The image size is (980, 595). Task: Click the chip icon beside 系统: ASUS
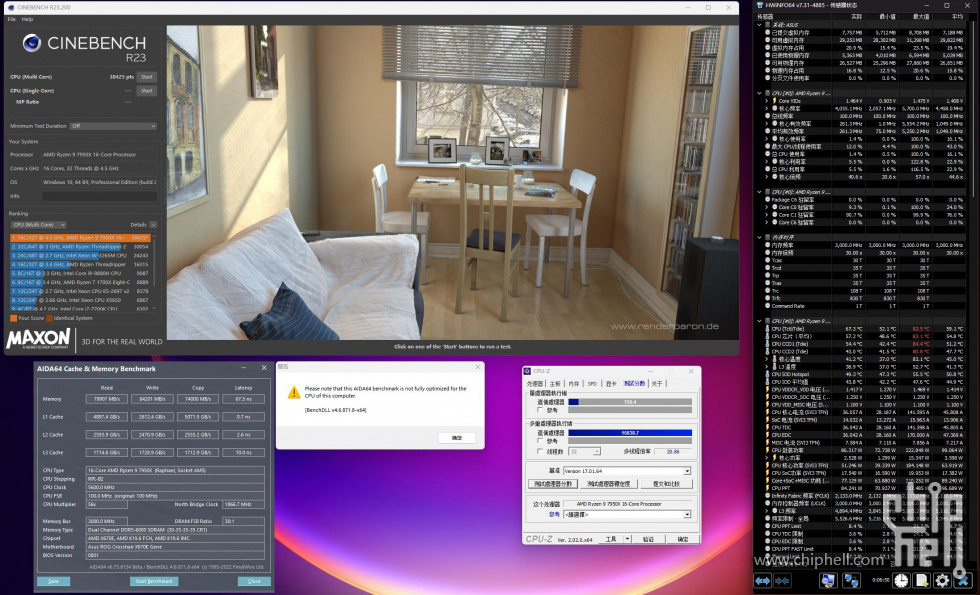pos(768,25)
